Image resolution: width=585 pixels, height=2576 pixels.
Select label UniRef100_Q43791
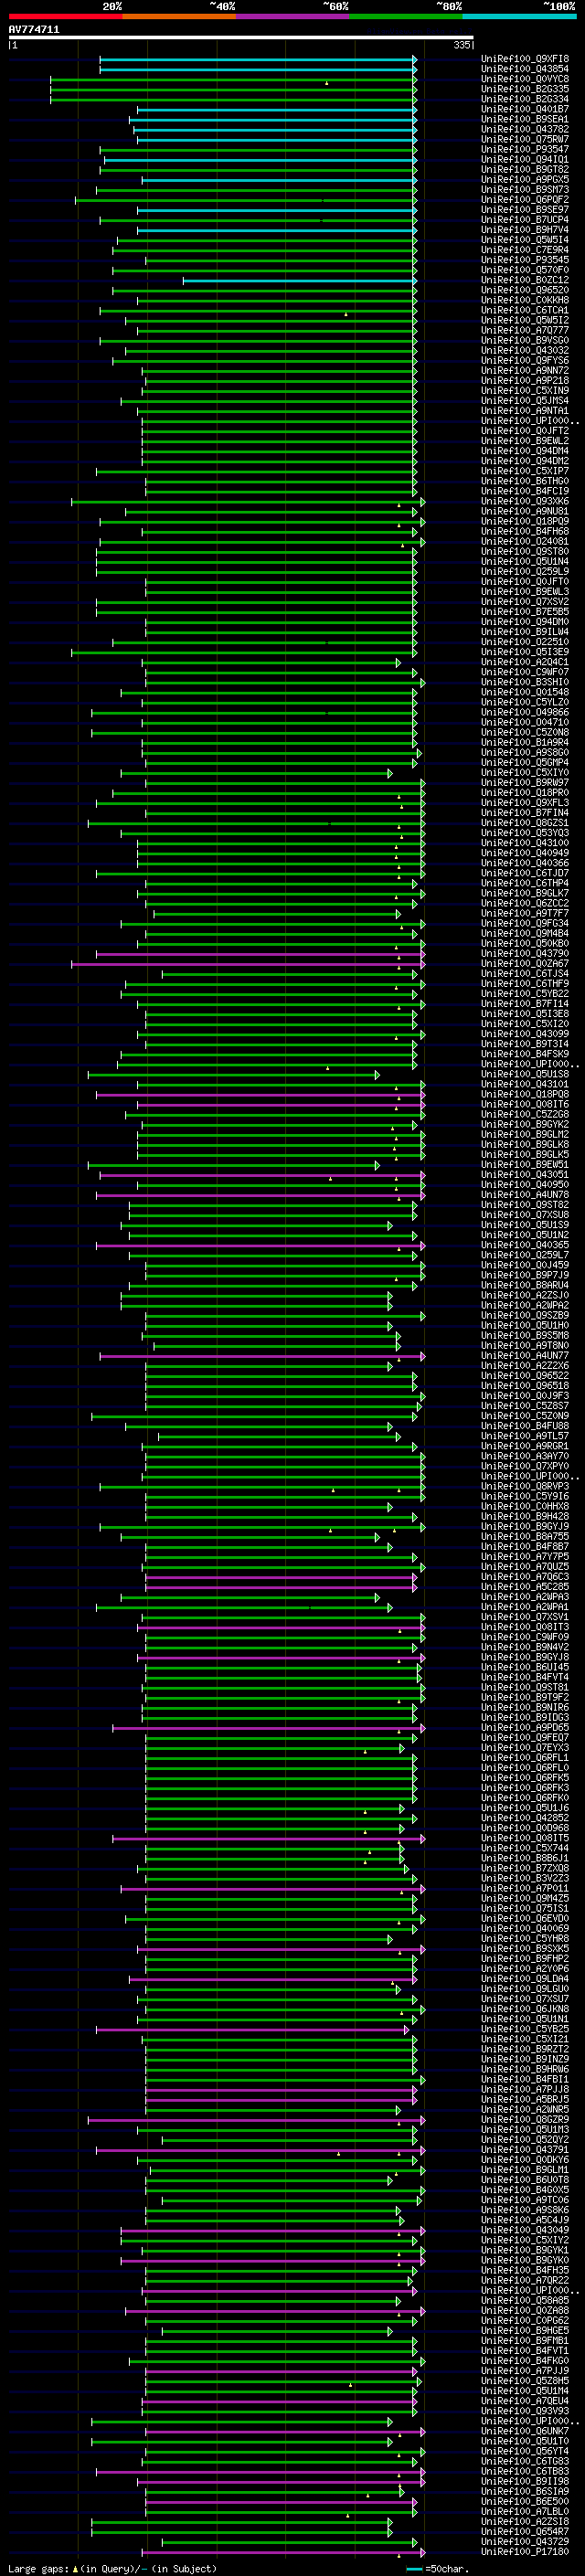pyautogui.click(x=525, y=2149)
